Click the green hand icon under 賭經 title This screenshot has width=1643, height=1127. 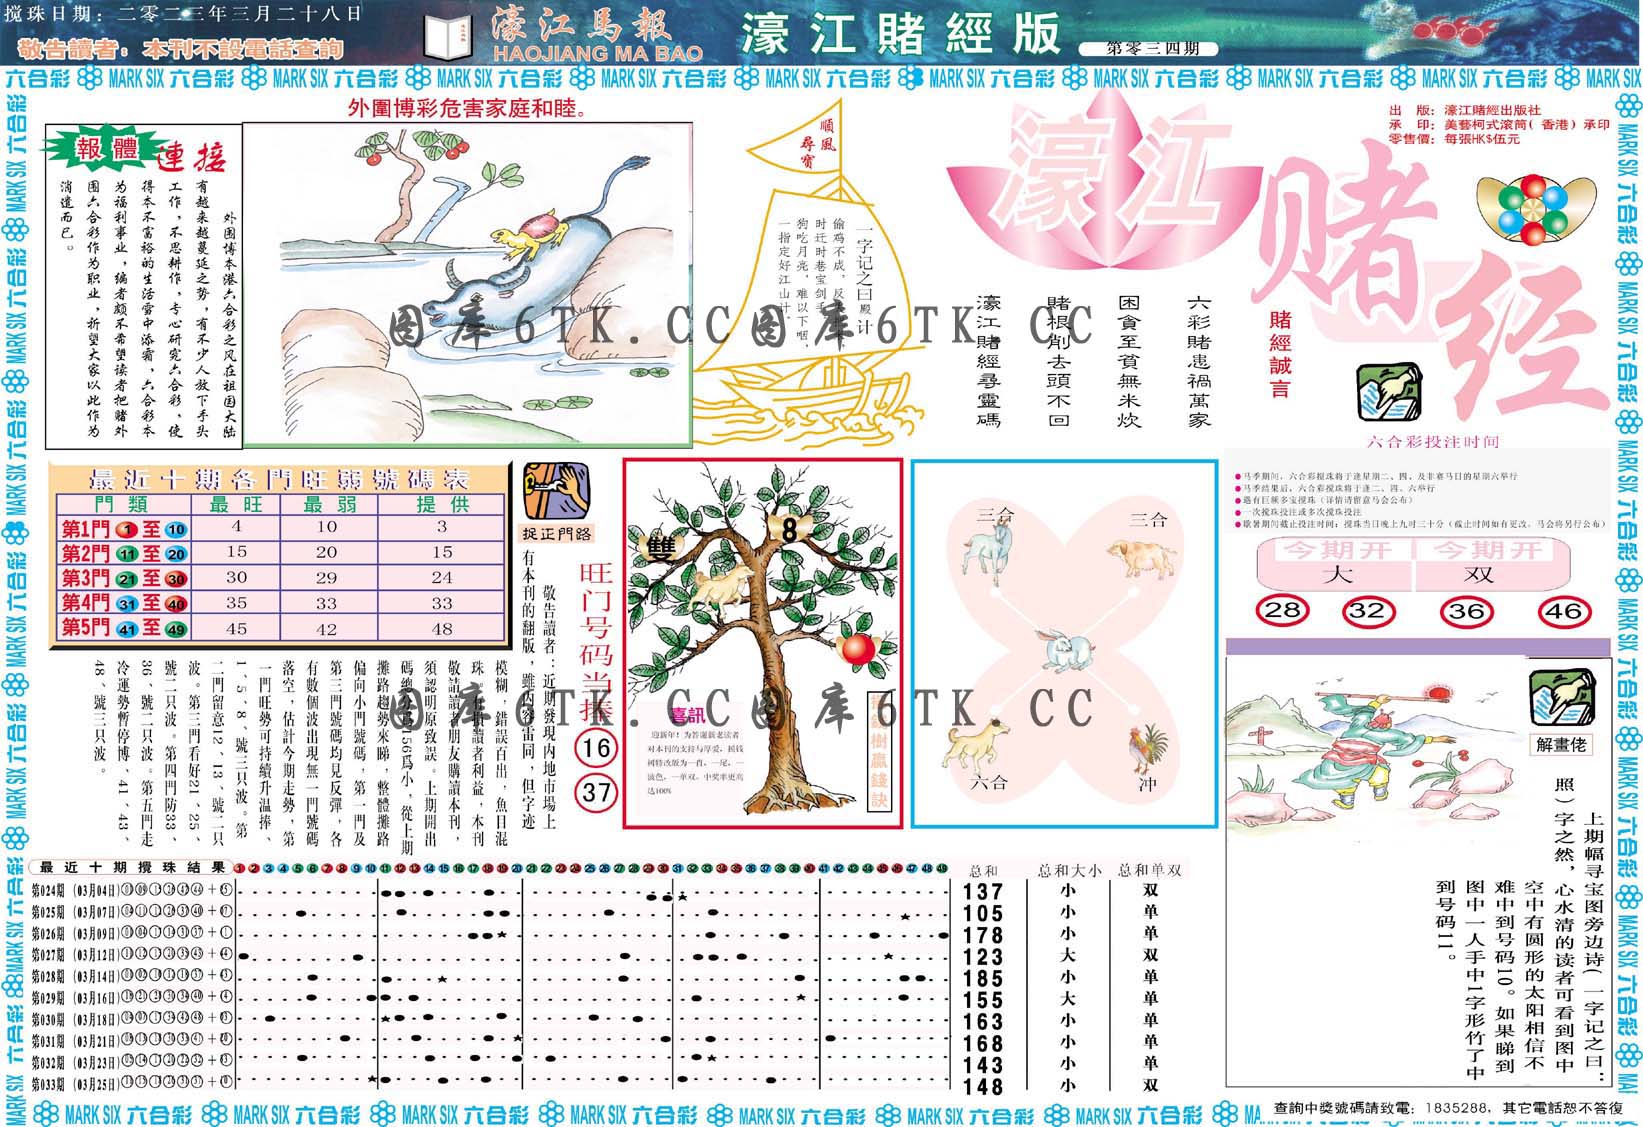pyautogui.click(x=1389, y=394)
